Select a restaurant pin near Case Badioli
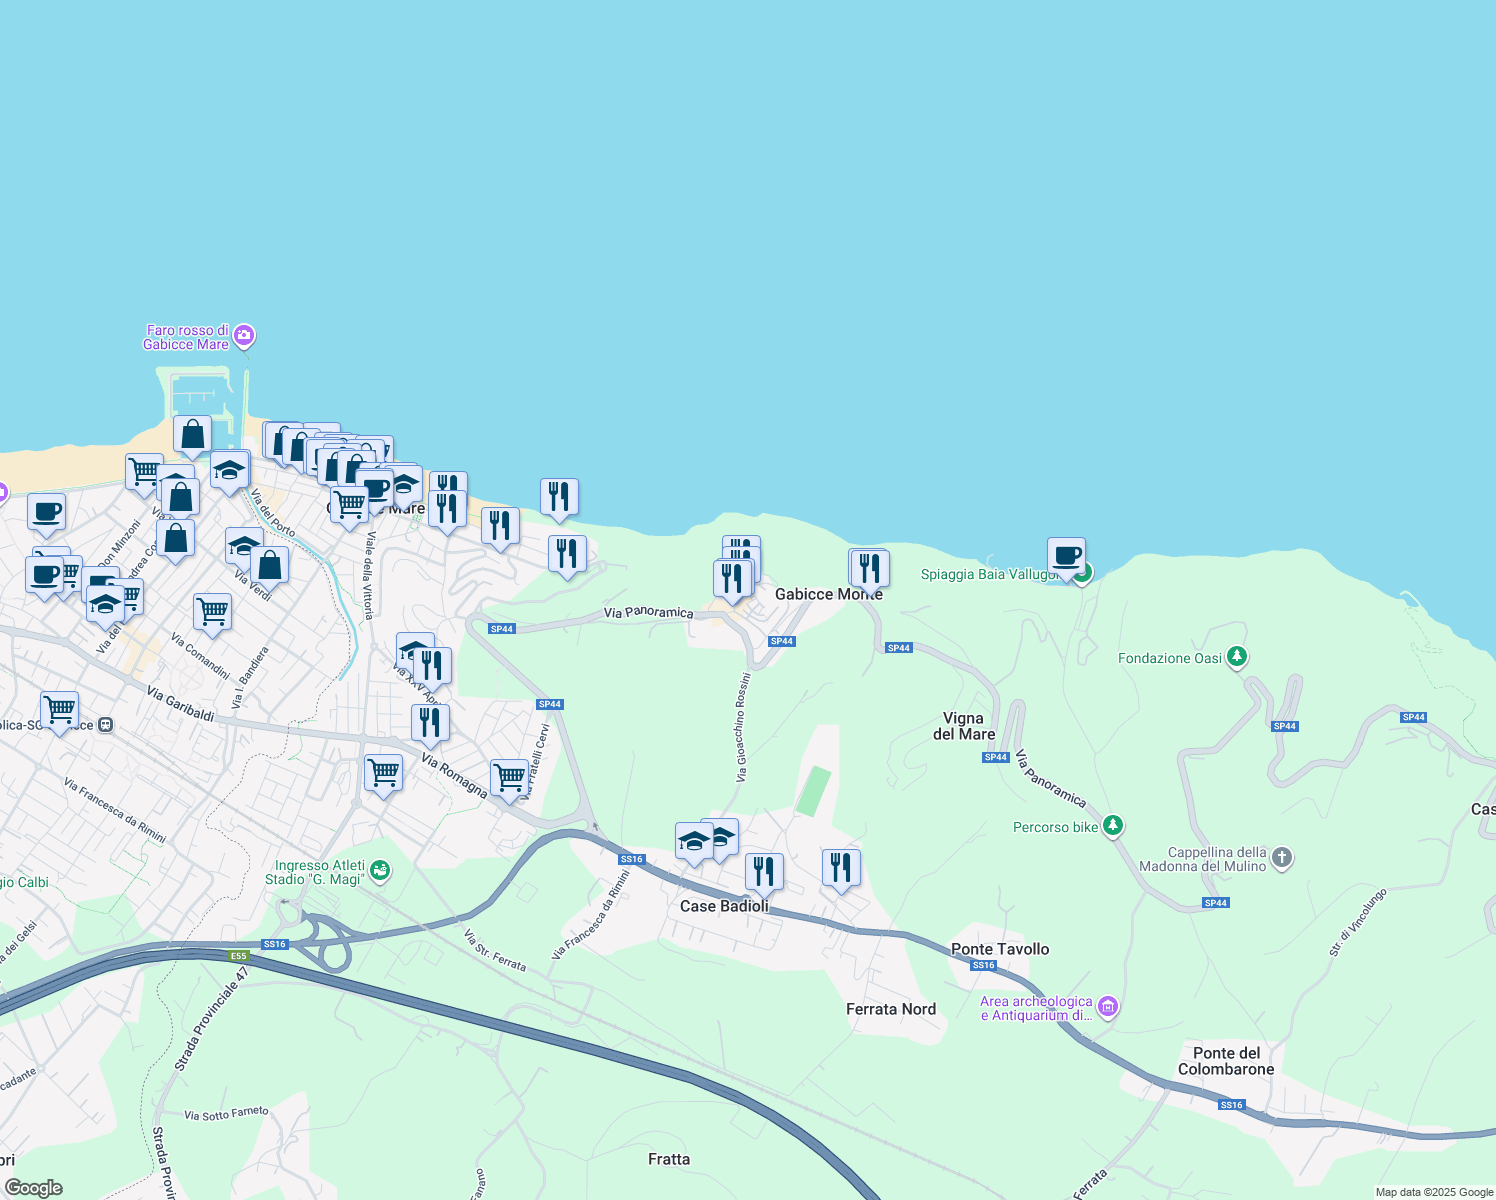Viewport: 1496px width, 1200px height. click(x=766, y=869)
